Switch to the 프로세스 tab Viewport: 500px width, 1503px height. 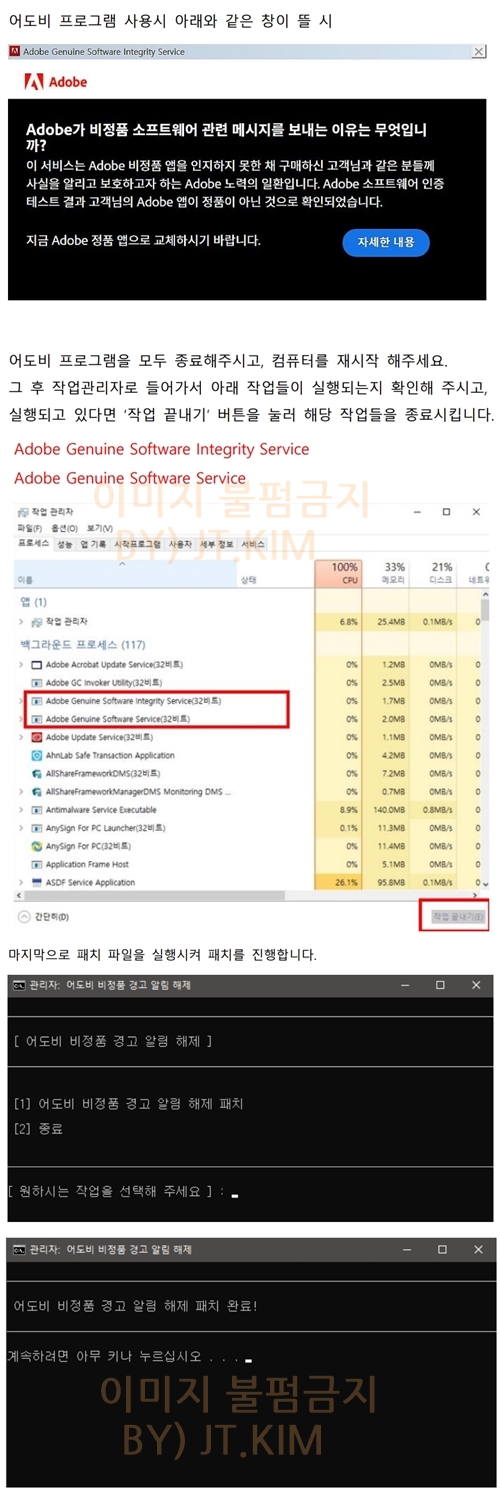pyautogui.click(x=34, y=544)
